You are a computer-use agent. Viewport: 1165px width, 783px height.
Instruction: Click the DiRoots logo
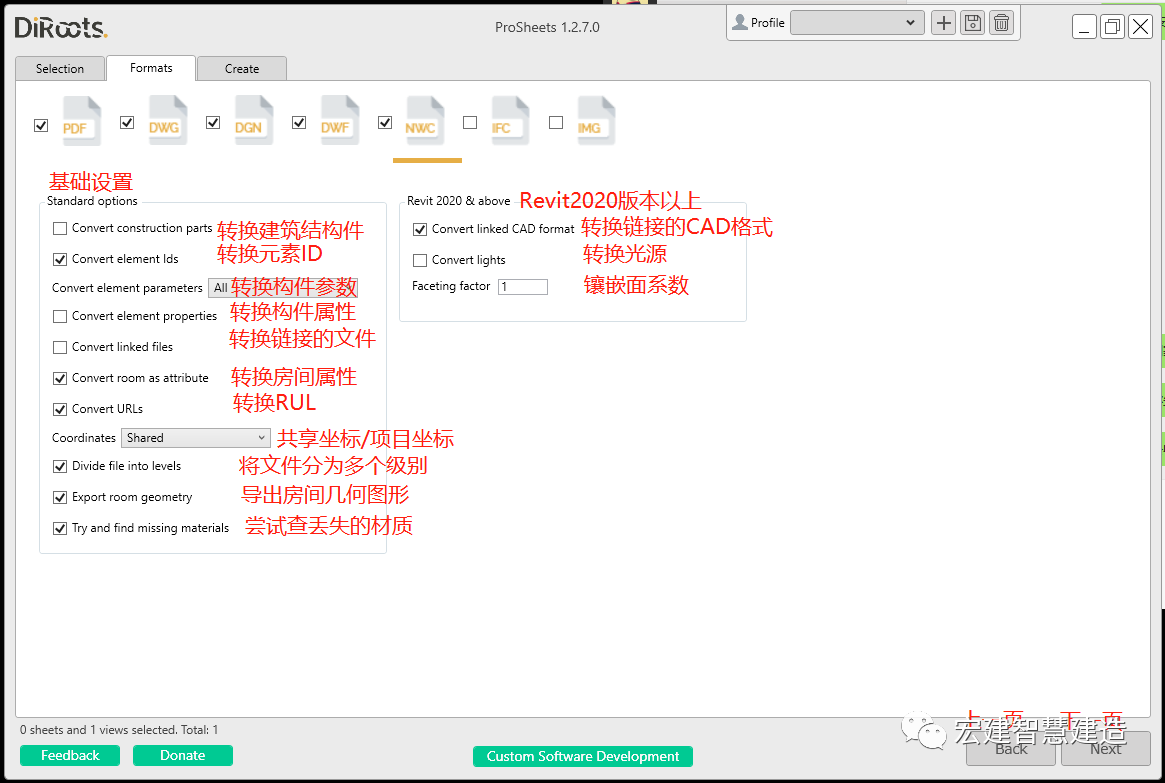(x=61, y=27)
